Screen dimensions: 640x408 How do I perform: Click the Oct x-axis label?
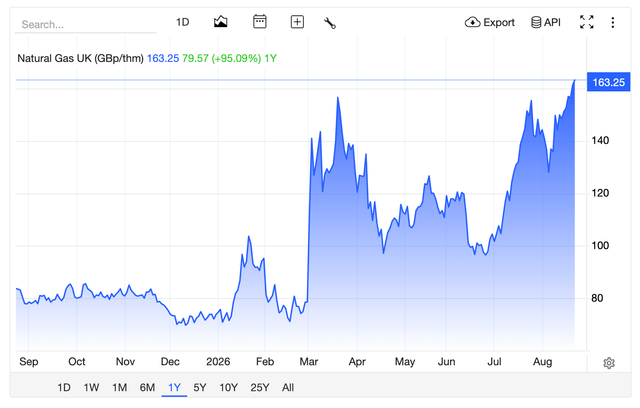click(x=77, y=361)
